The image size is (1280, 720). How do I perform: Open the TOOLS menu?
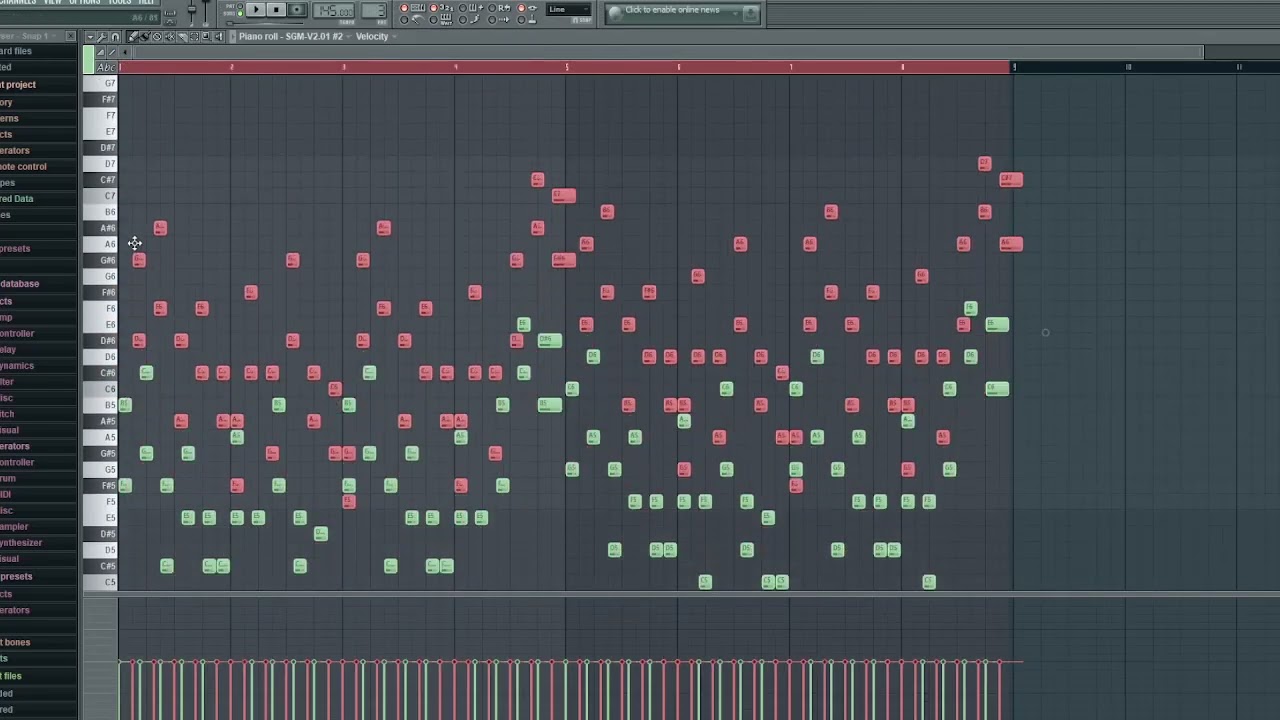click(119, 2)
